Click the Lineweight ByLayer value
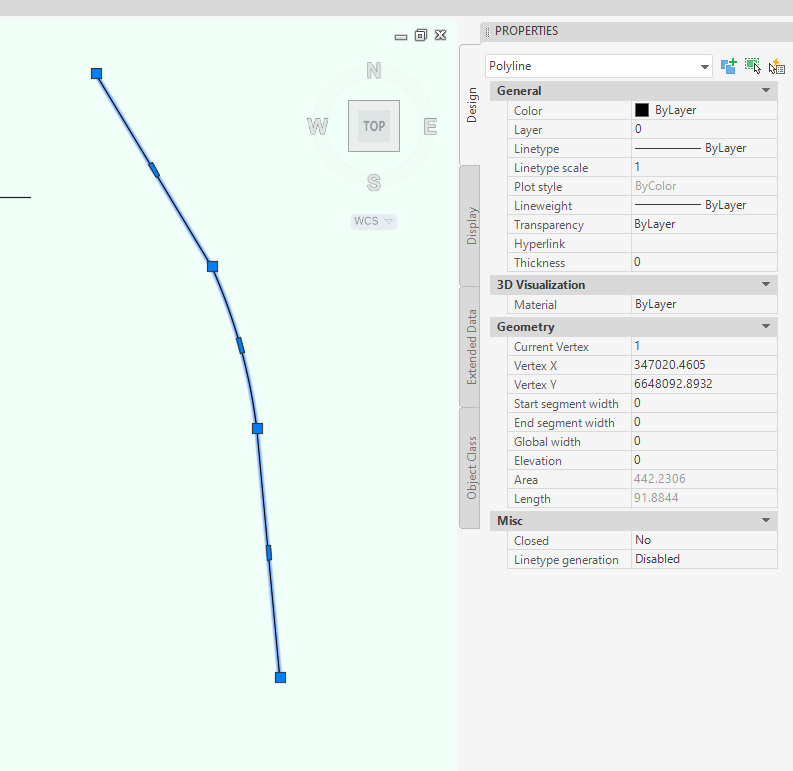Viewport: 793px width, 771px height. (x=704, y=205)
